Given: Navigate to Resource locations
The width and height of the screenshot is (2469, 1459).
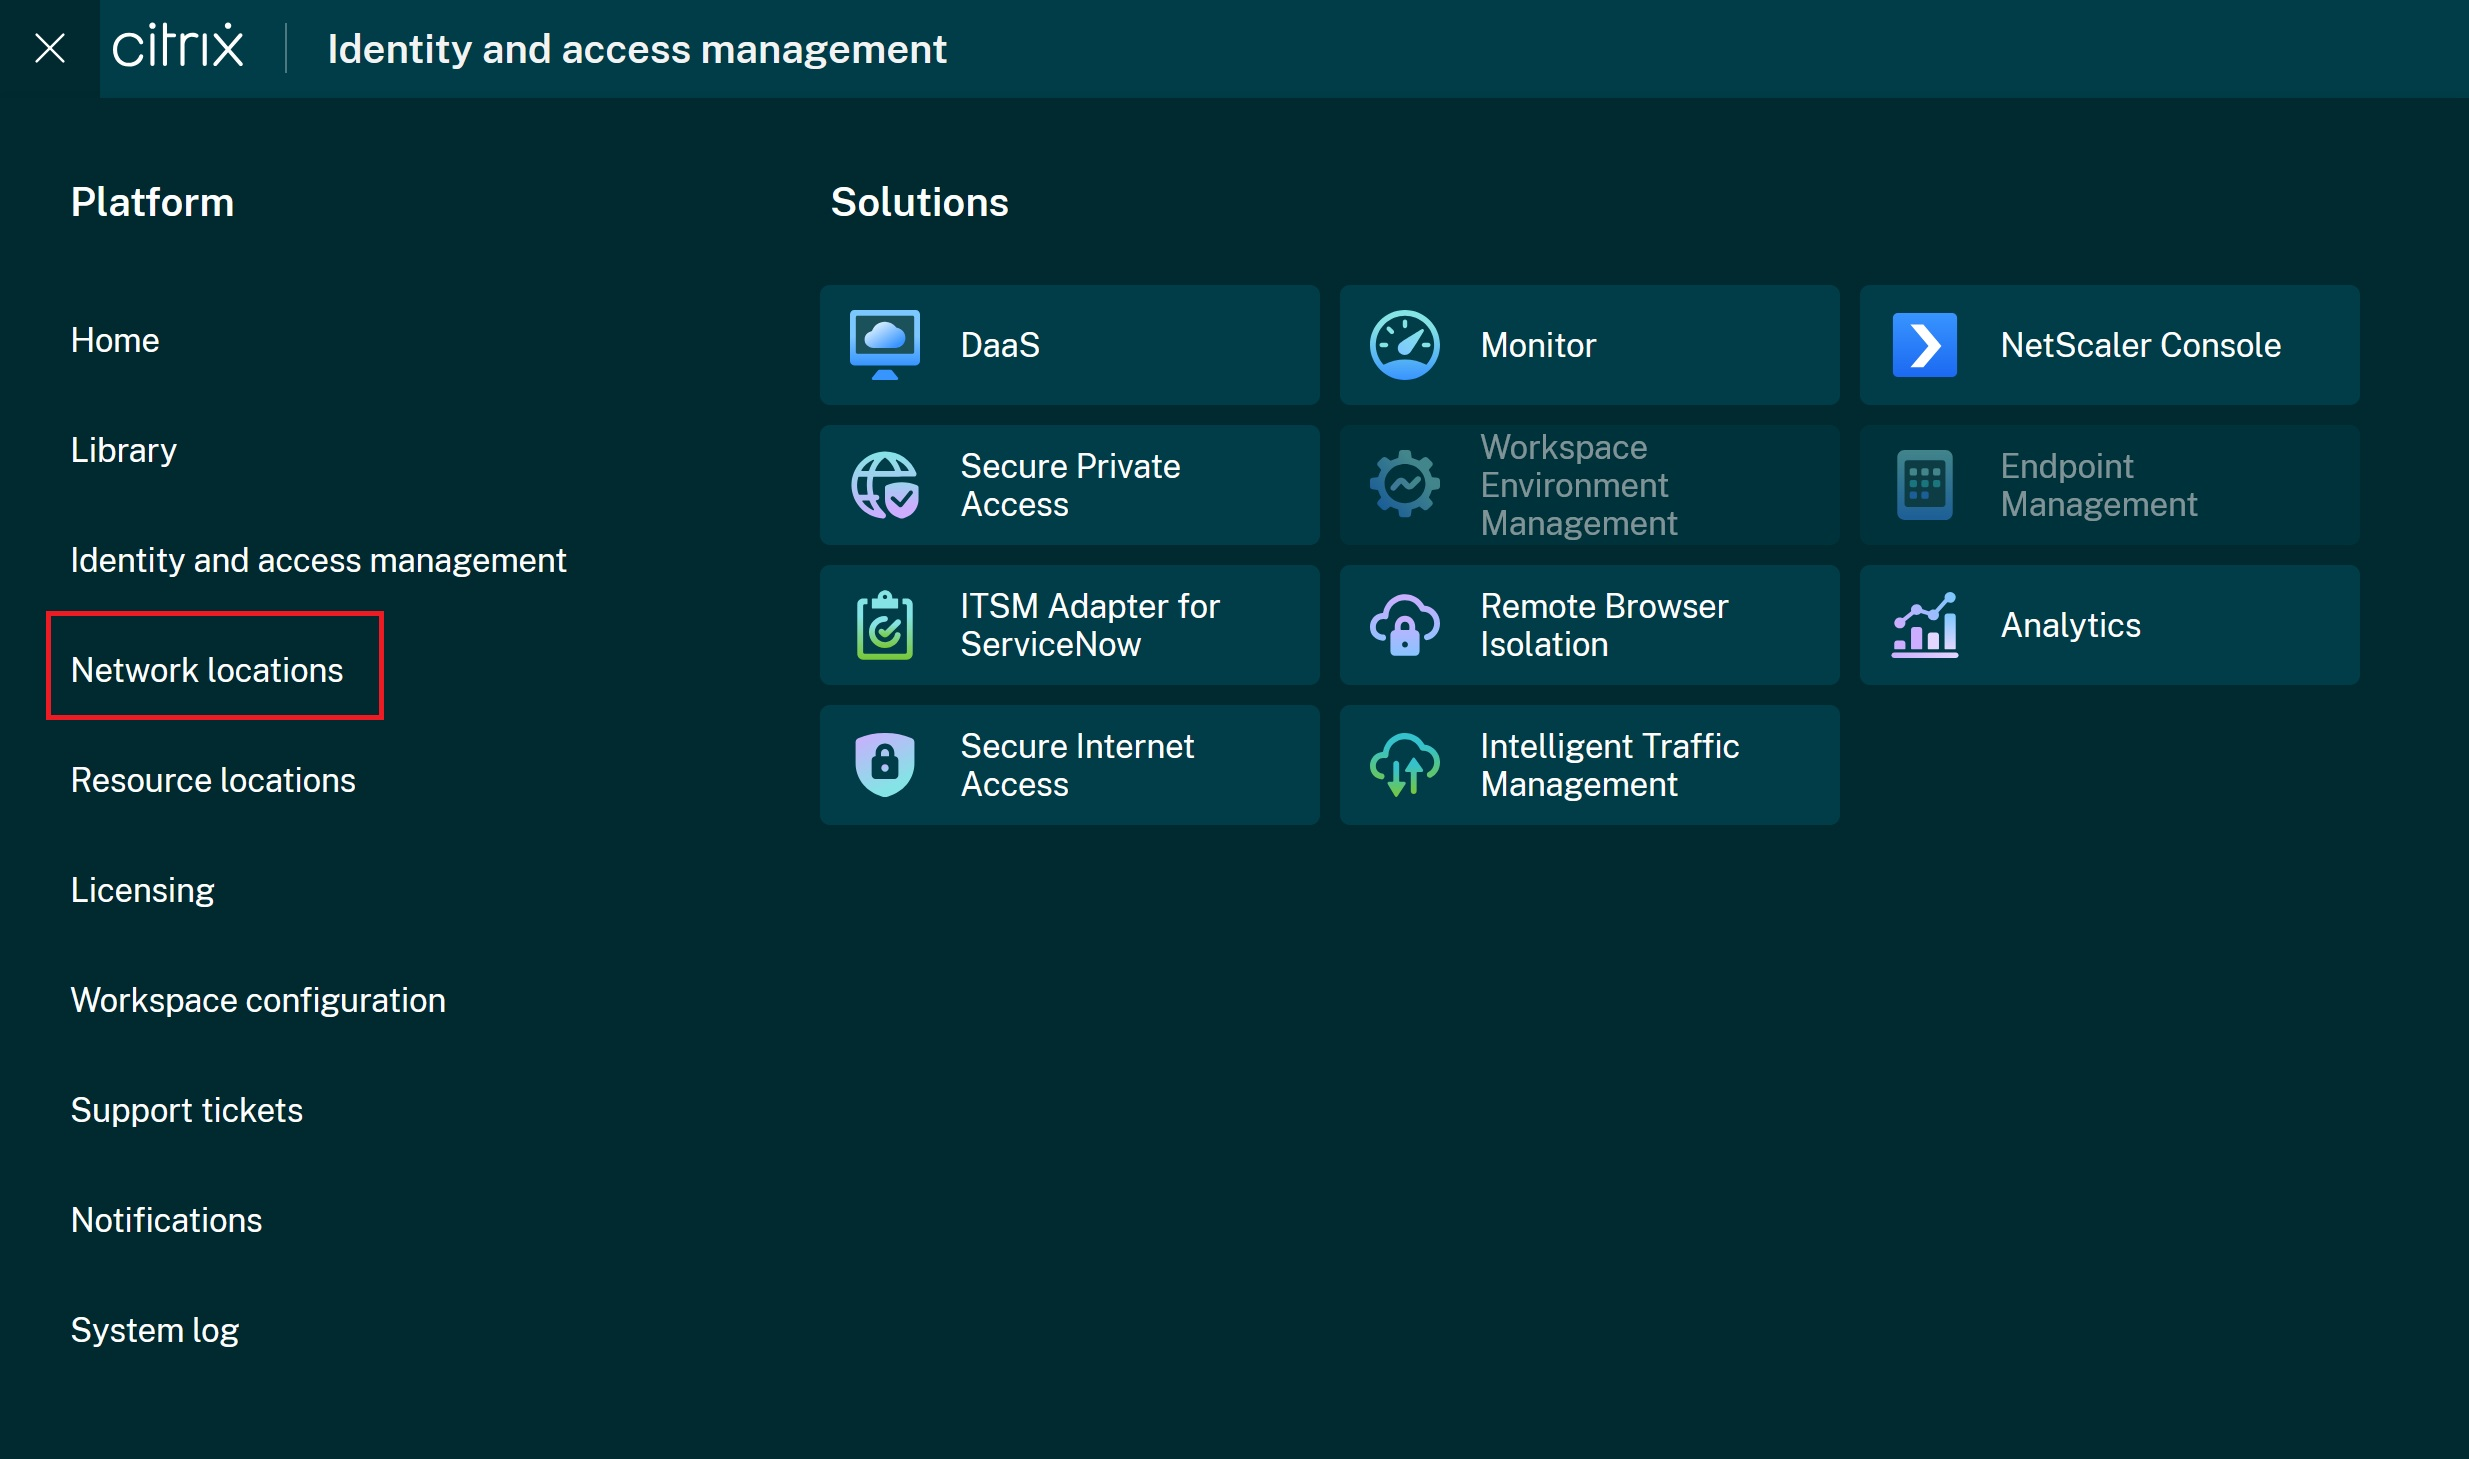Looking at the screenshot, I should point(213,780).
